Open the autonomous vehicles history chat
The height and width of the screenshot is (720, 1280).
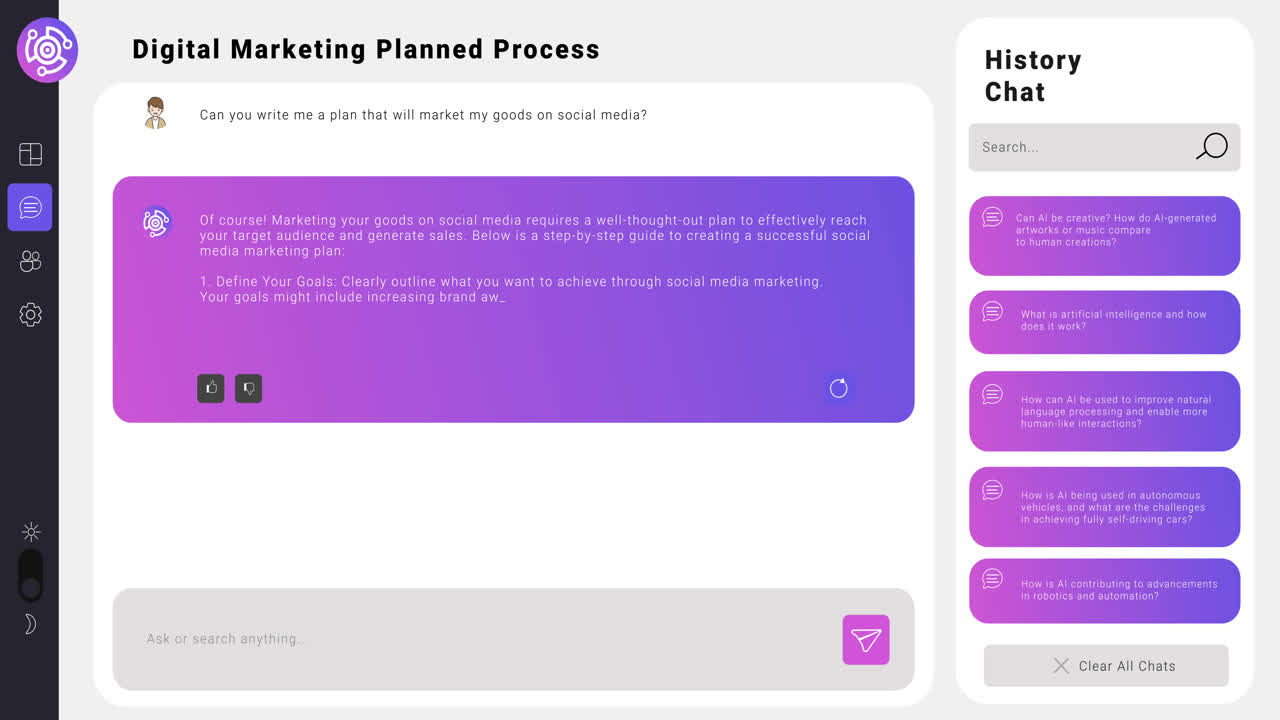pos(1104,507)
